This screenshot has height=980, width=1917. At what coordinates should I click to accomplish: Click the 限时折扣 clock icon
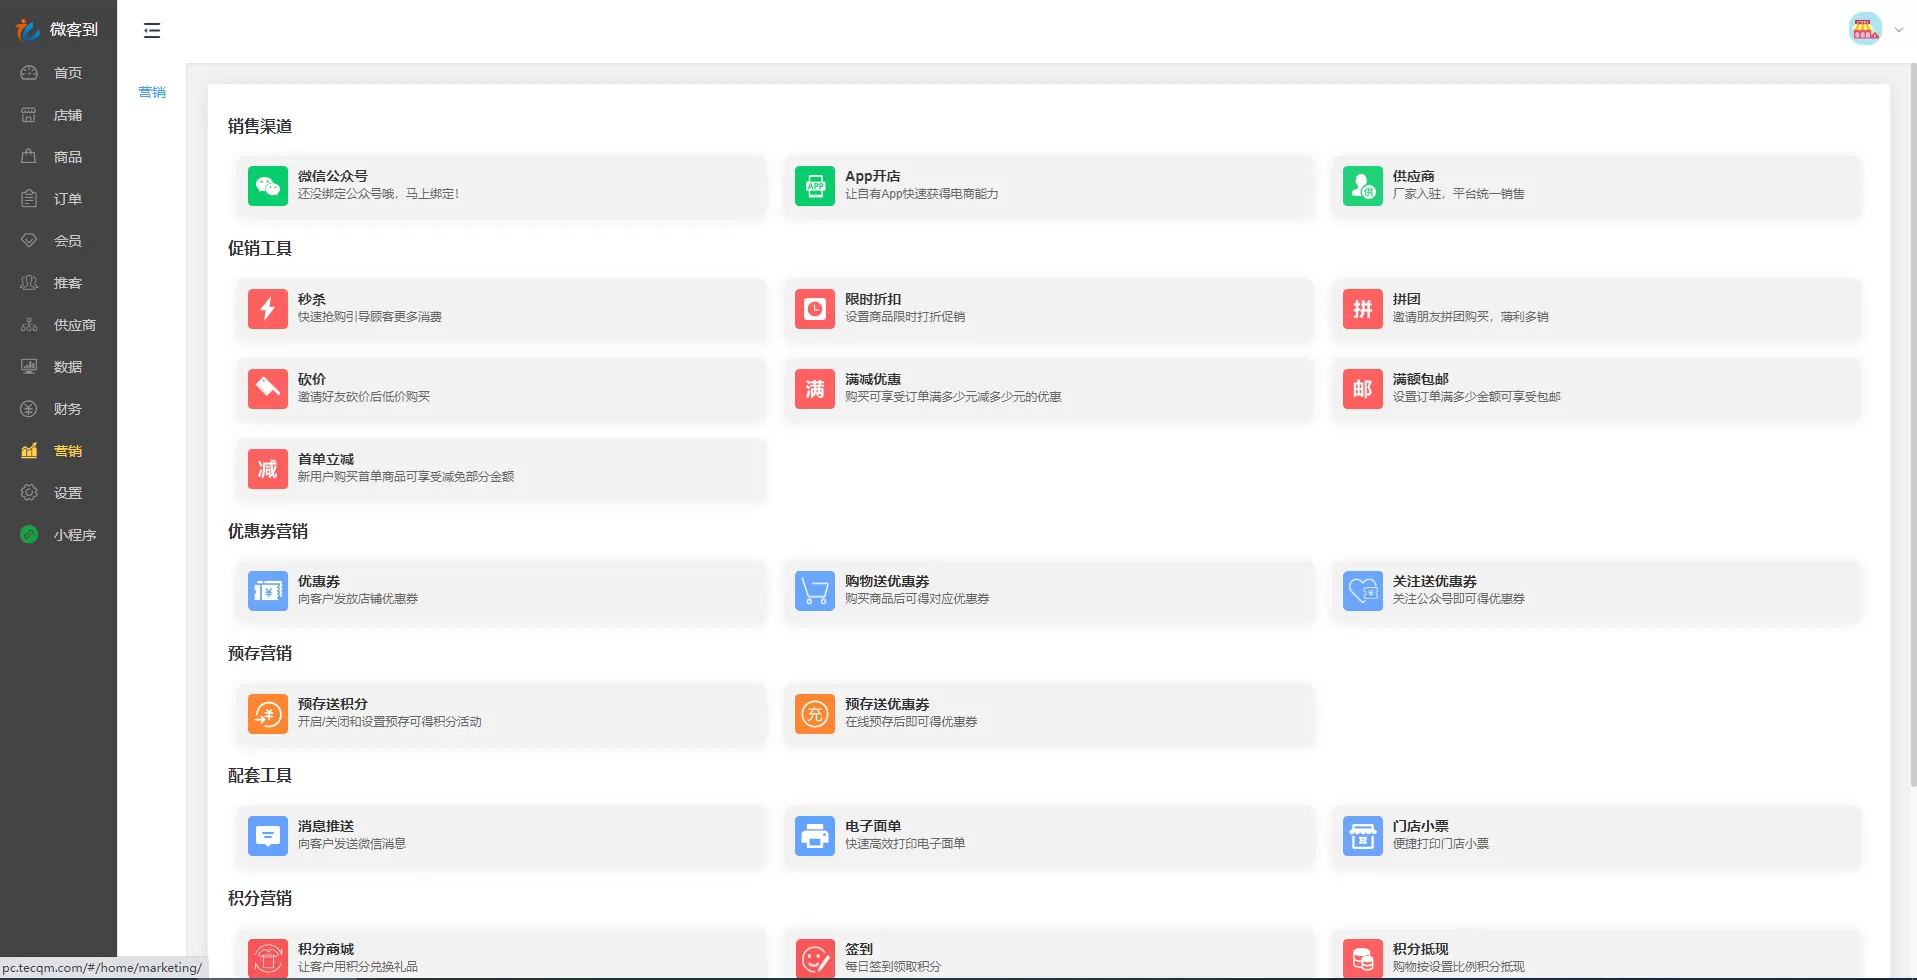(815, 309)
